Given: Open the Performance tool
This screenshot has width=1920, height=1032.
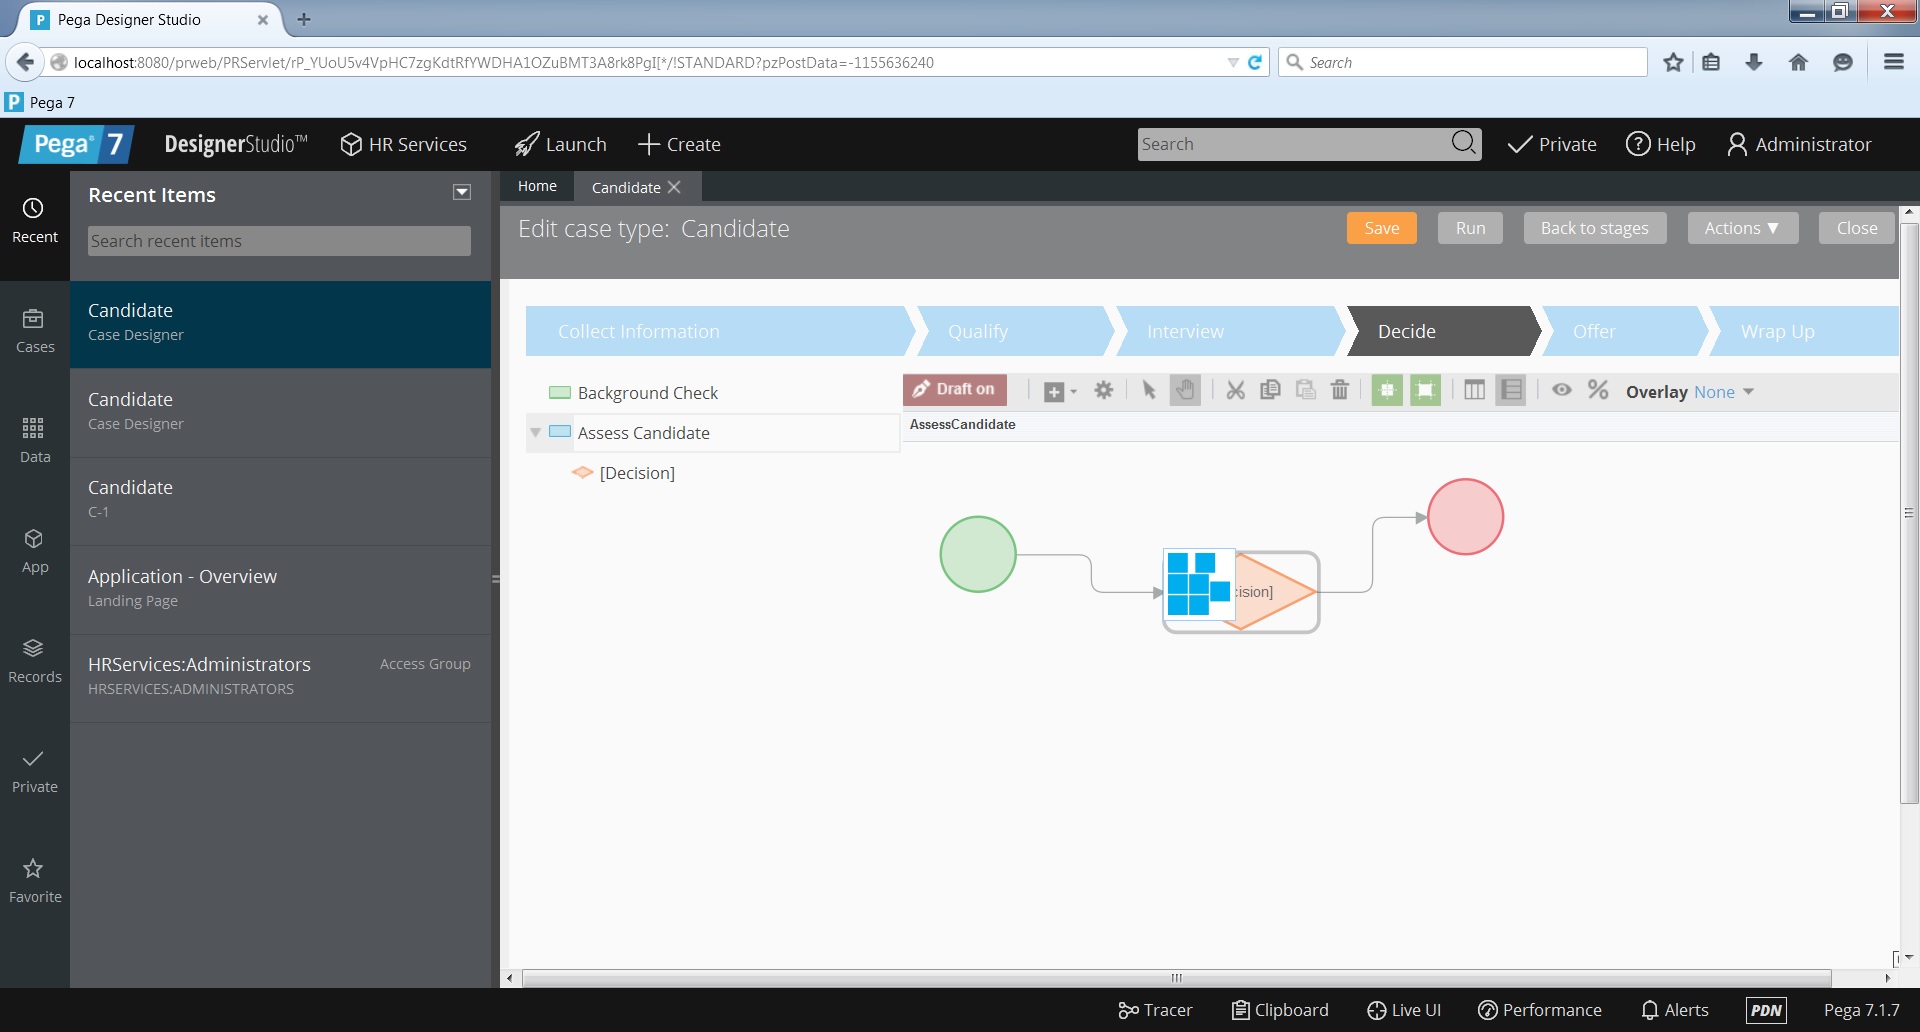Looking at the screenshot, I should pos(1540,1010).
